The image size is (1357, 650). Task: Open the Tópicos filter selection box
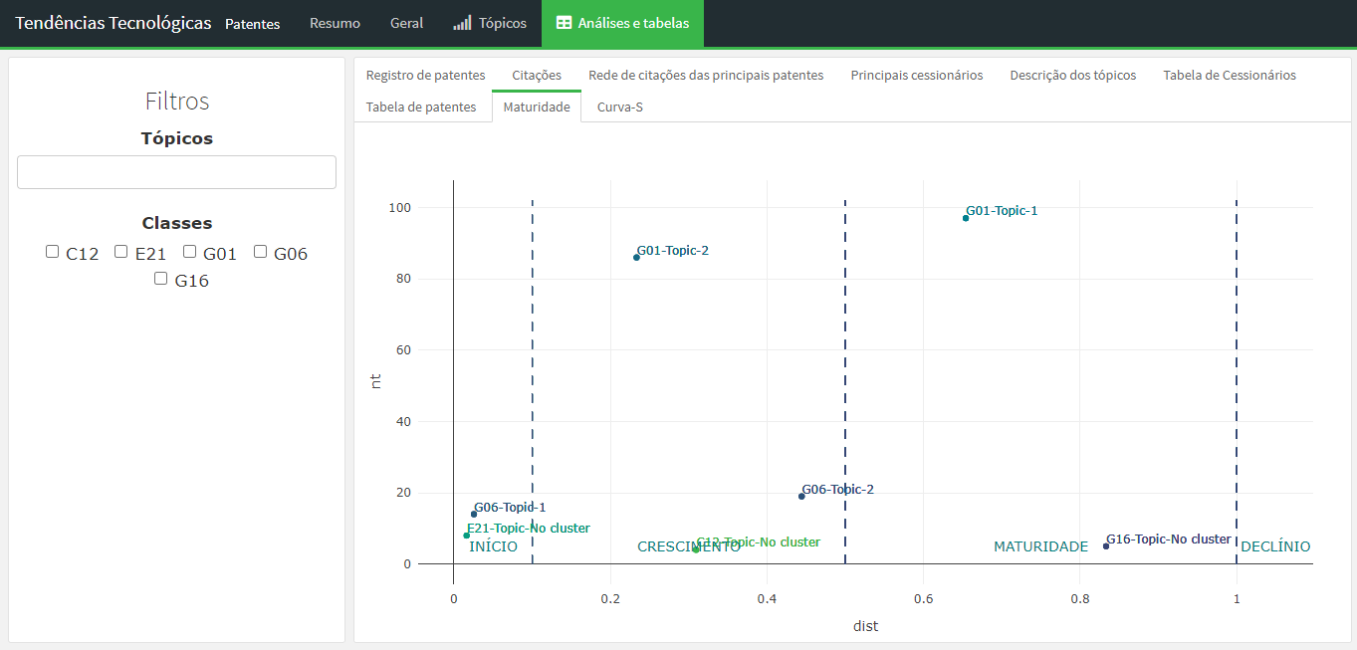click(x=176, y=172)
